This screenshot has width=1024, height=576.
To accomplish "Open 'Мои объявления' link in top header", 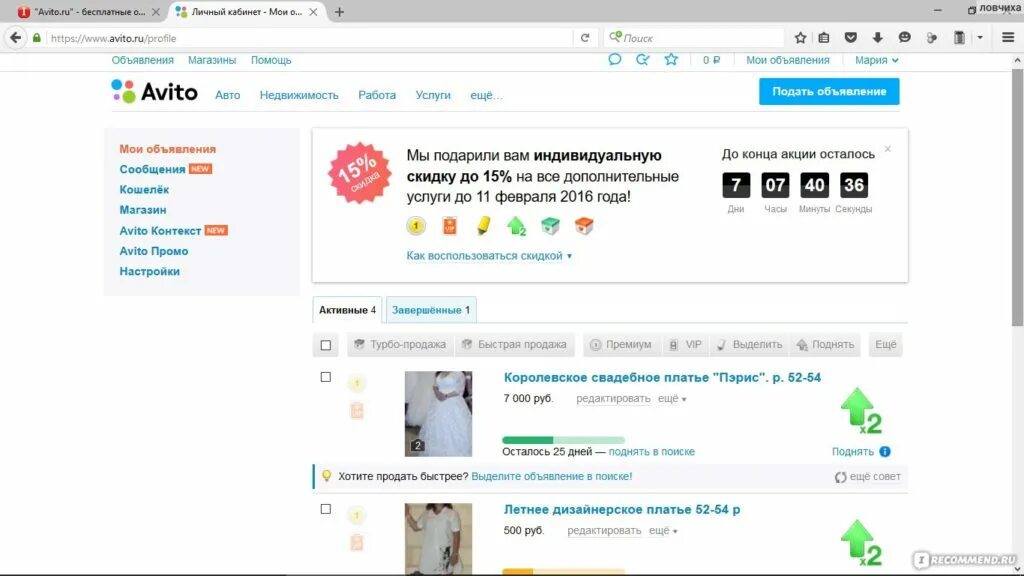I will click(788, 59).
